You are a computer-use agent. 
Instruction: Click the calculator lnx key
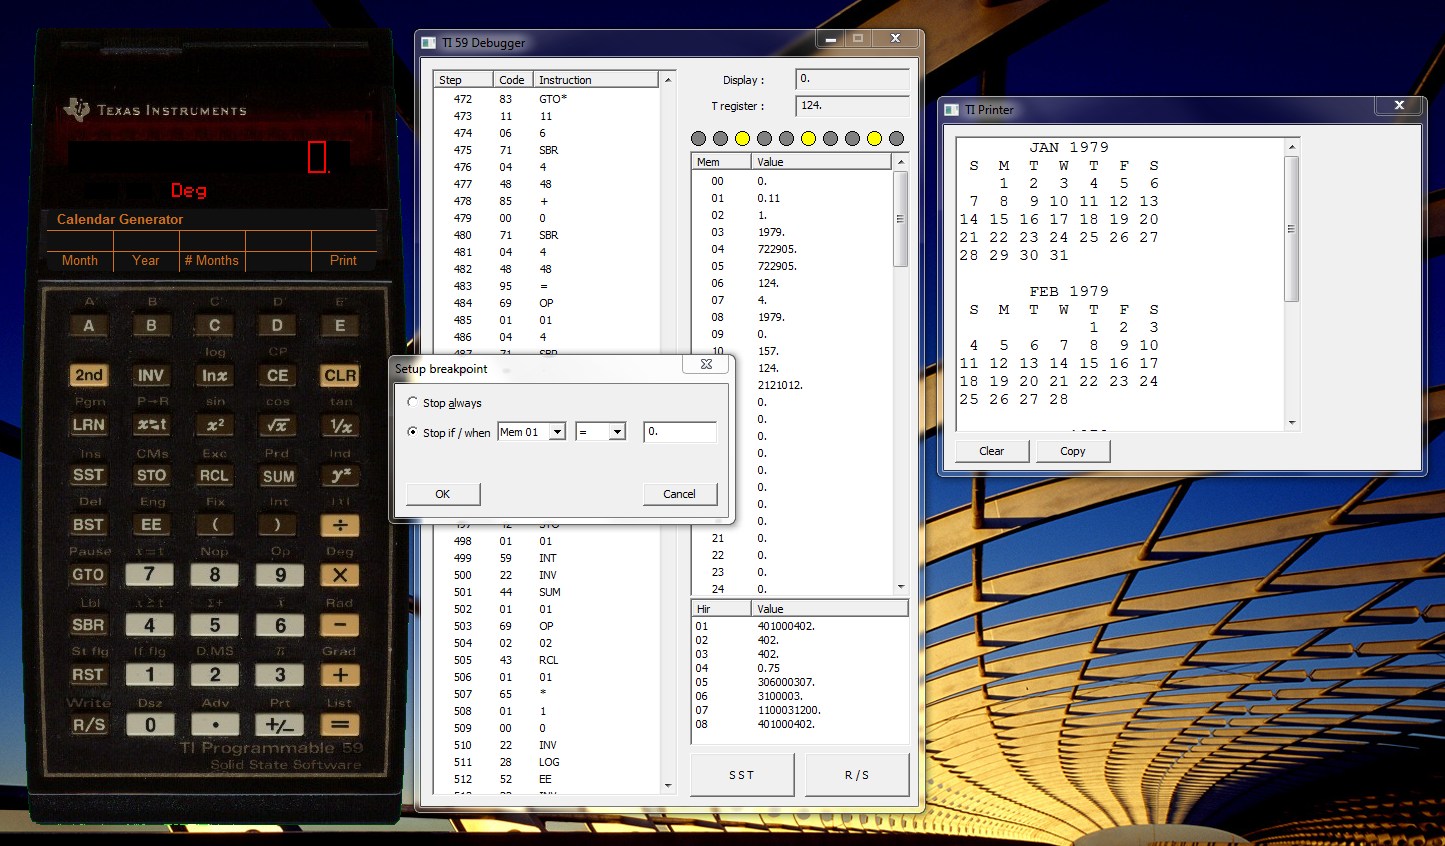[214, 375]
